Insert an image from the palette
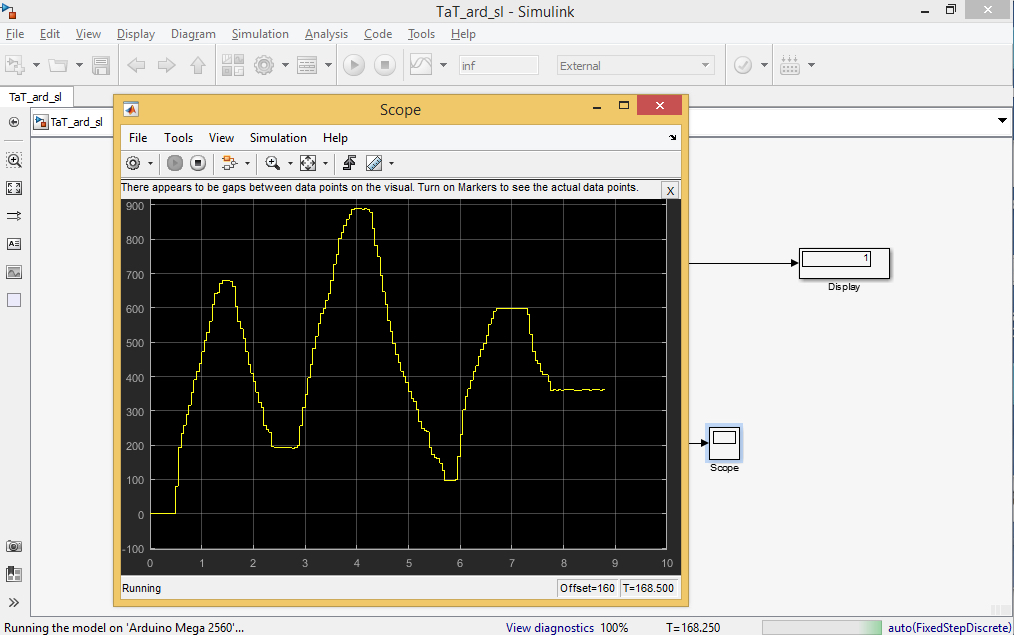The image size is (1014, 635). (x=14, y=272)
